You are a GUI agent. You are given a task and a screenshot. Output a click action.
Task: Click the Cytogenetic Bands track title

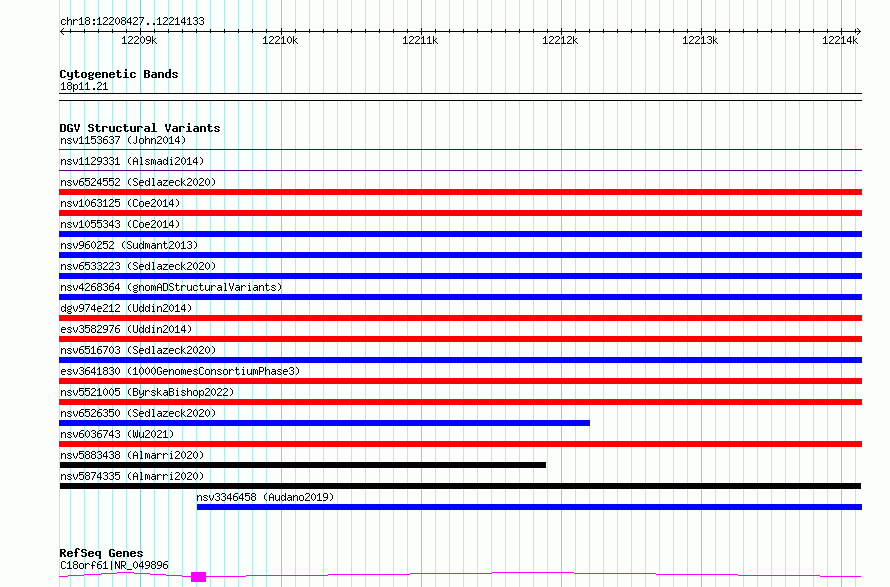click(119, 74)
